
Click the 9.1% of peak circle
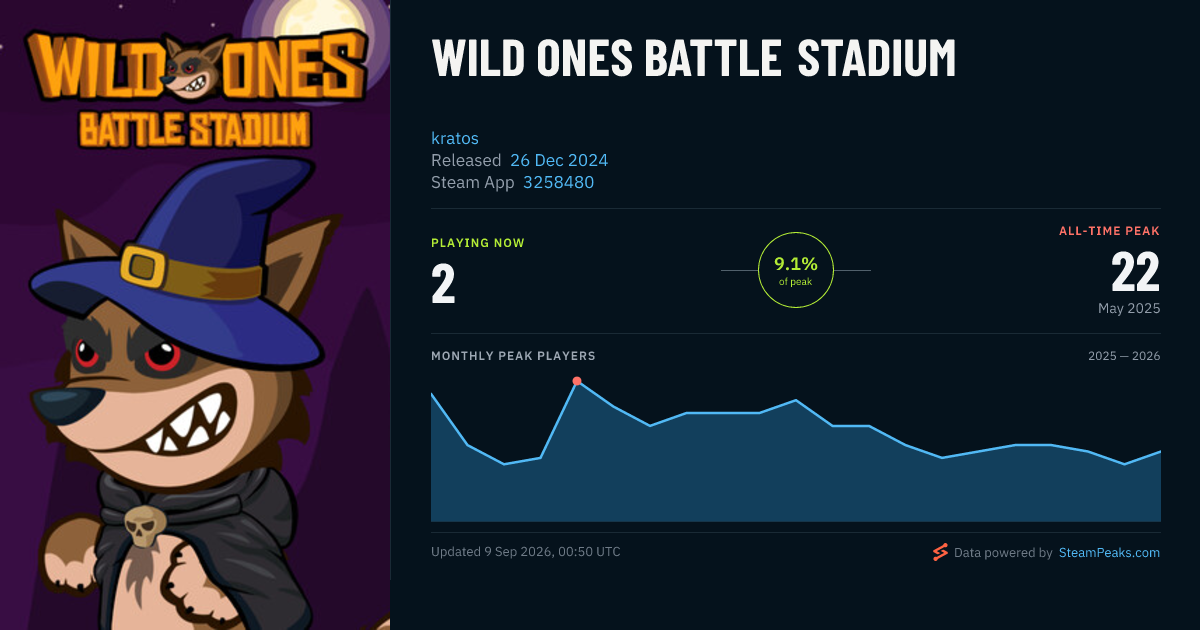[x=796, y=270]
